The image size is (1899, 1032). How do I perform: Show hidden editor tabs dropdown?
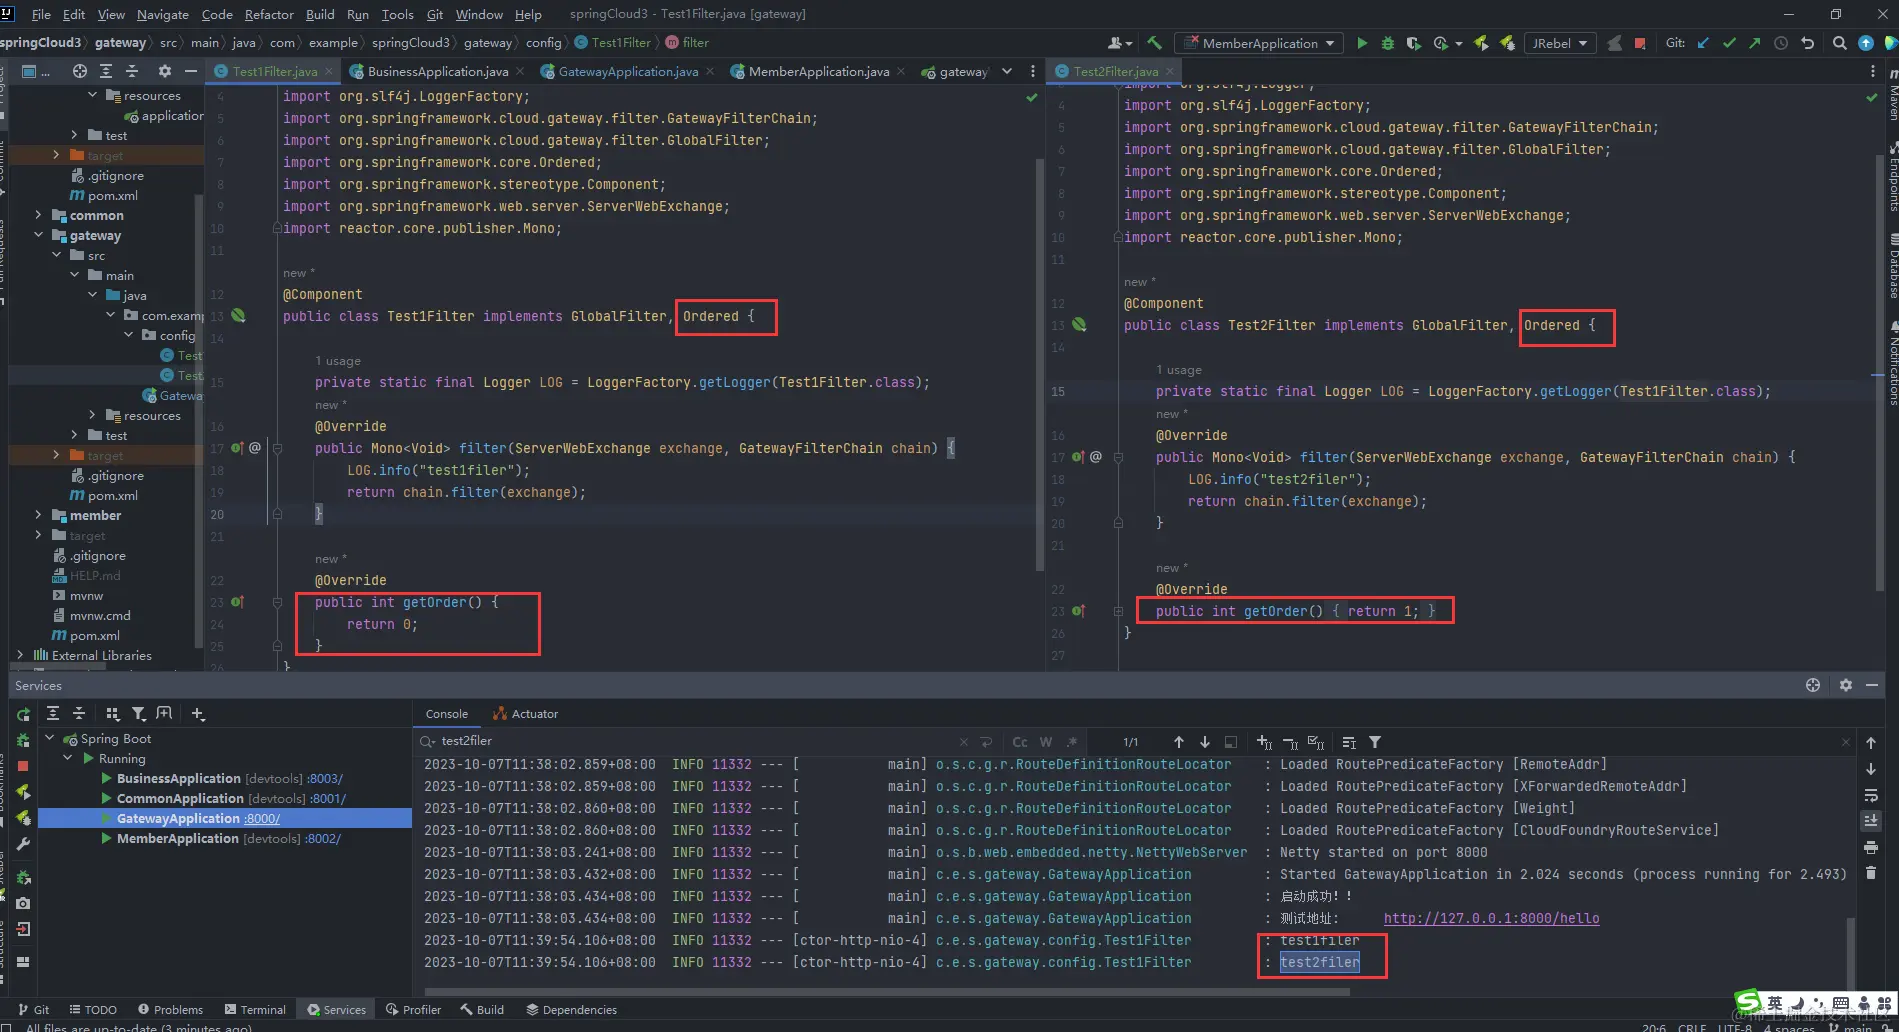[x=1007, y=71]
